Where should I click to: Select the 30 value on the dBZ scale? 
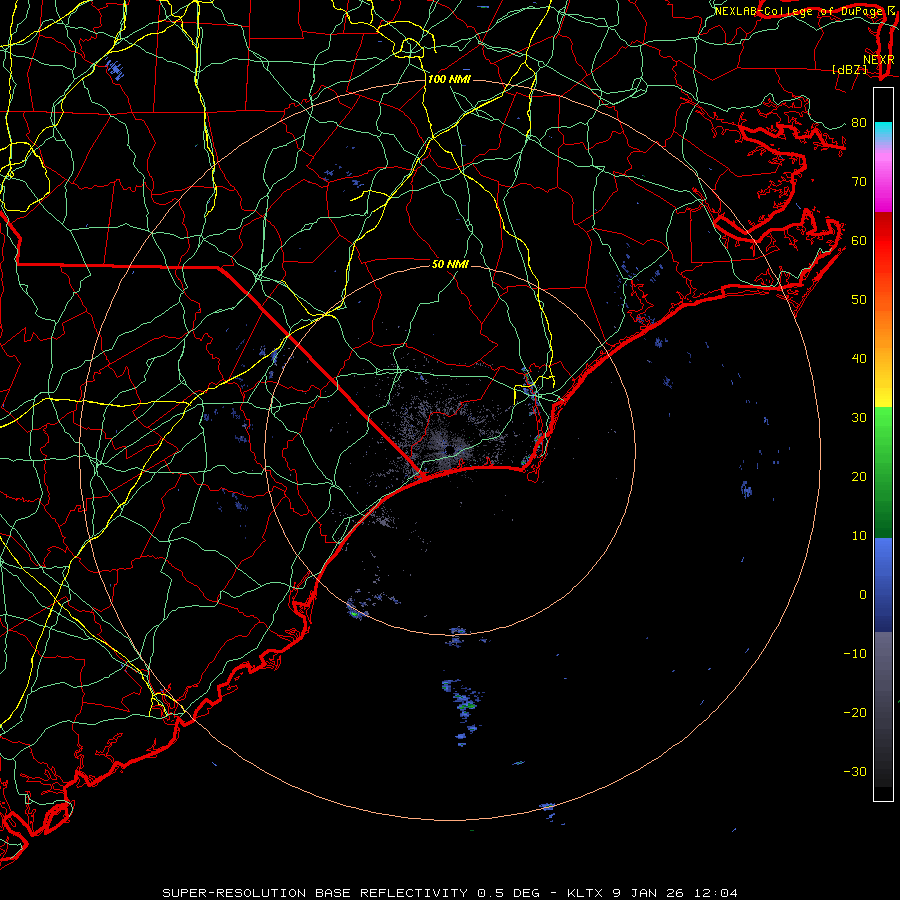coord(859,417)
